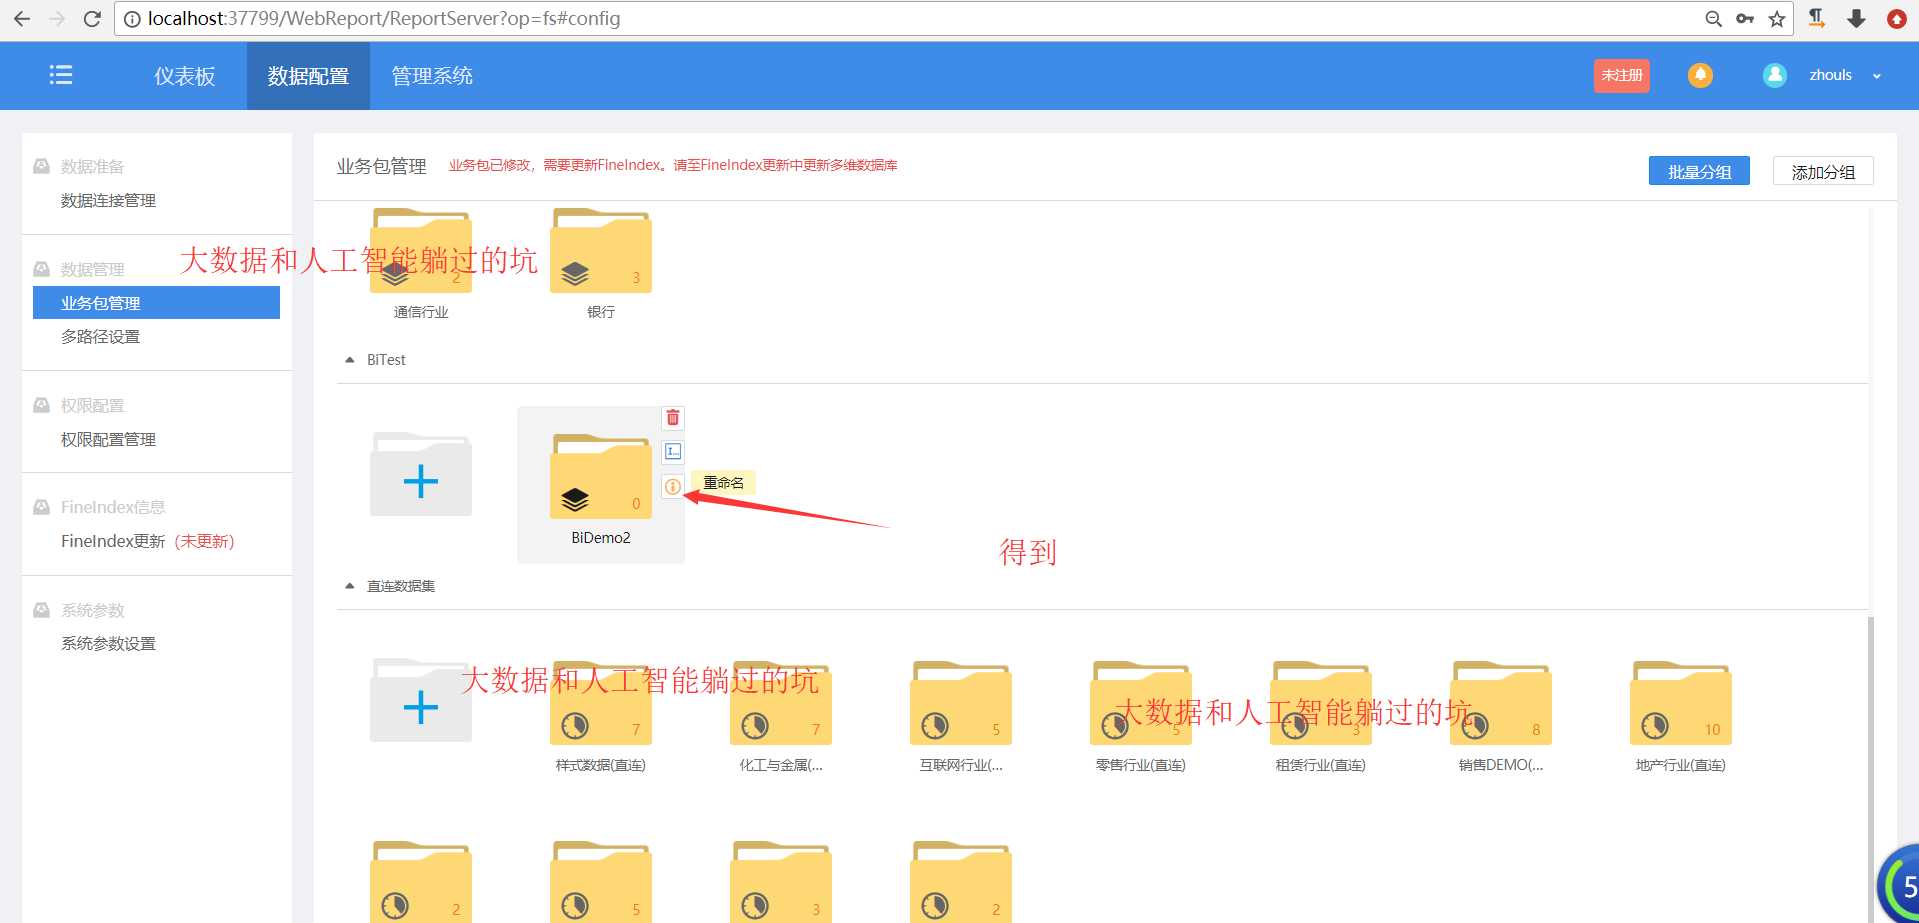Switch to the 管理系统 tab
This screenshot has height=923, width=1919.
pyautogui.click(x=432, y=76)
